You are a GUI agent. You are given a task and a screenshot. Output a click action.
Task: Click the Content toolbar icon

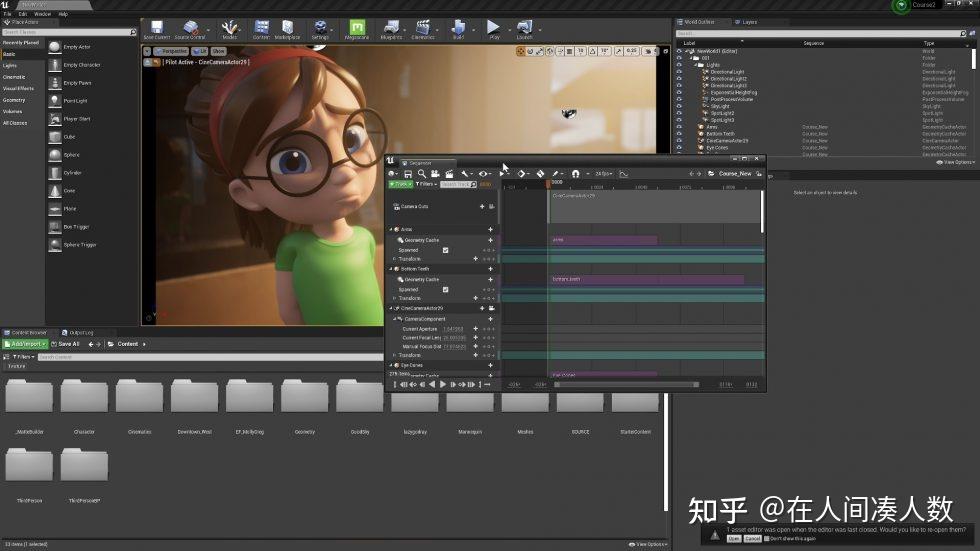pyautogui.click(x=261, y=29)
